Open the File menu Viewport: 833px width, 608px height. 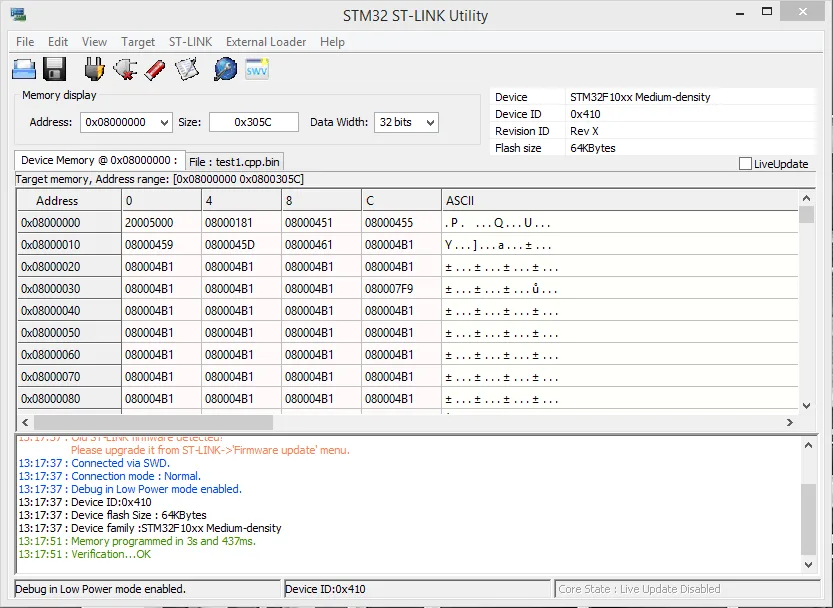coord(25,42)
